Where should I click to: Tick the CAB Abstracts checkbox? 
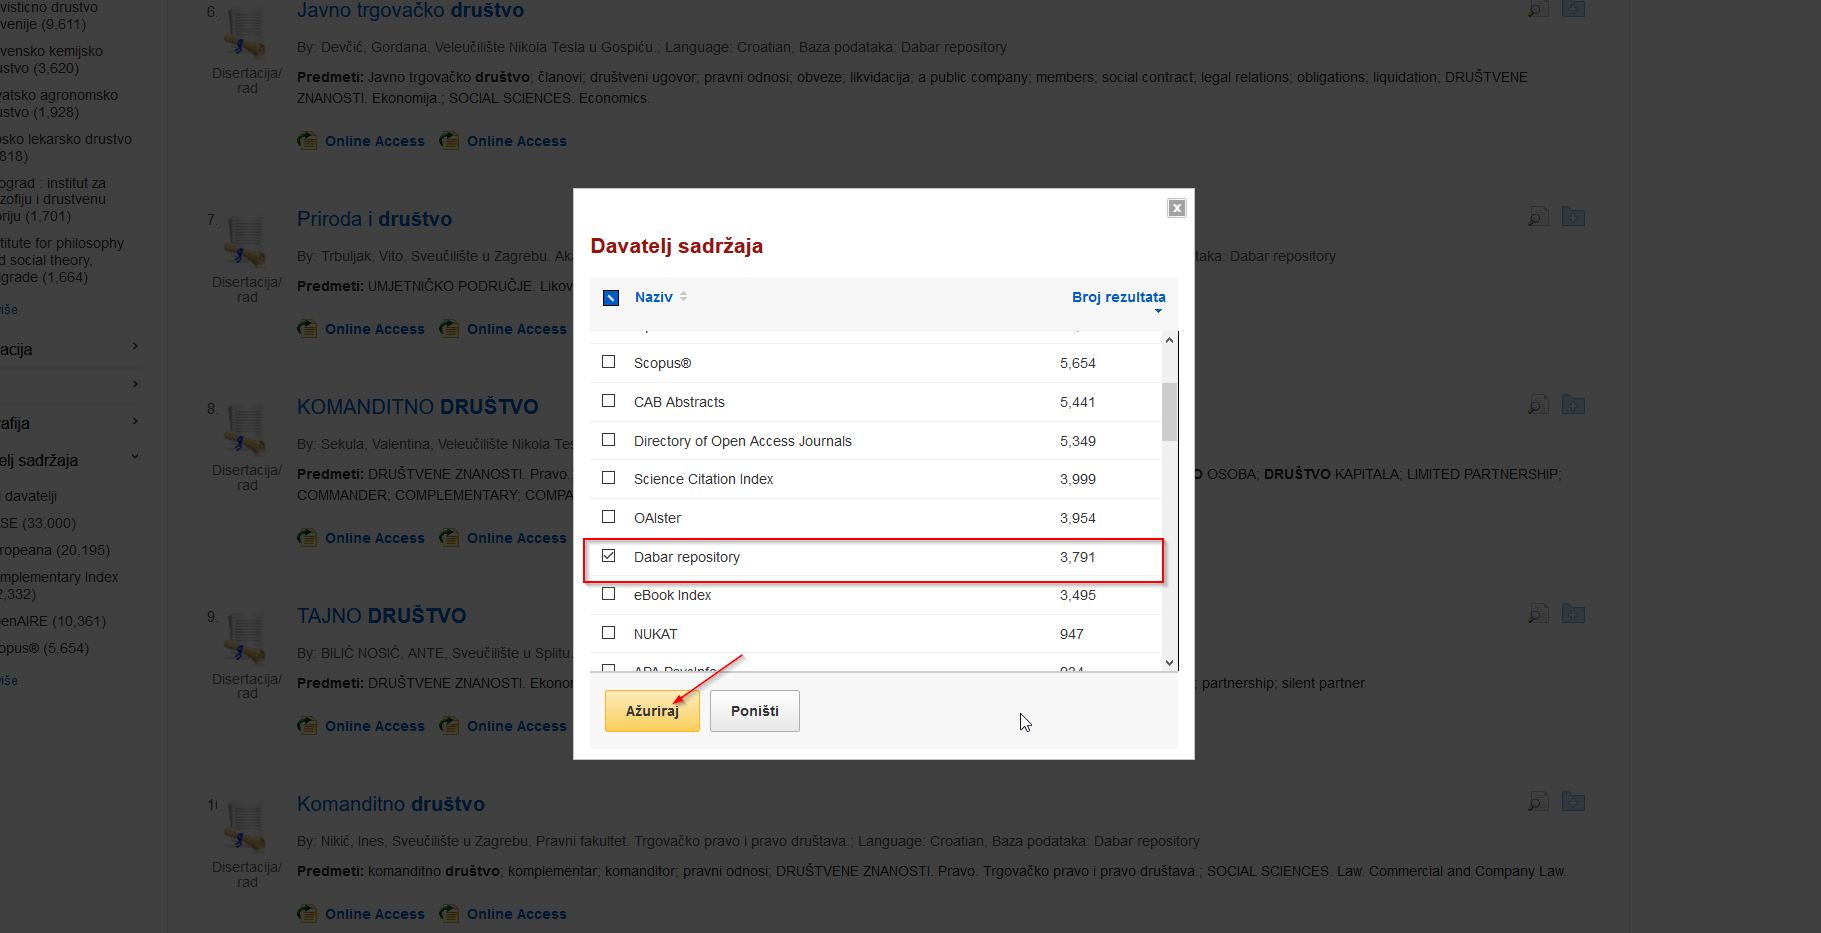click(x=608, y=401)
